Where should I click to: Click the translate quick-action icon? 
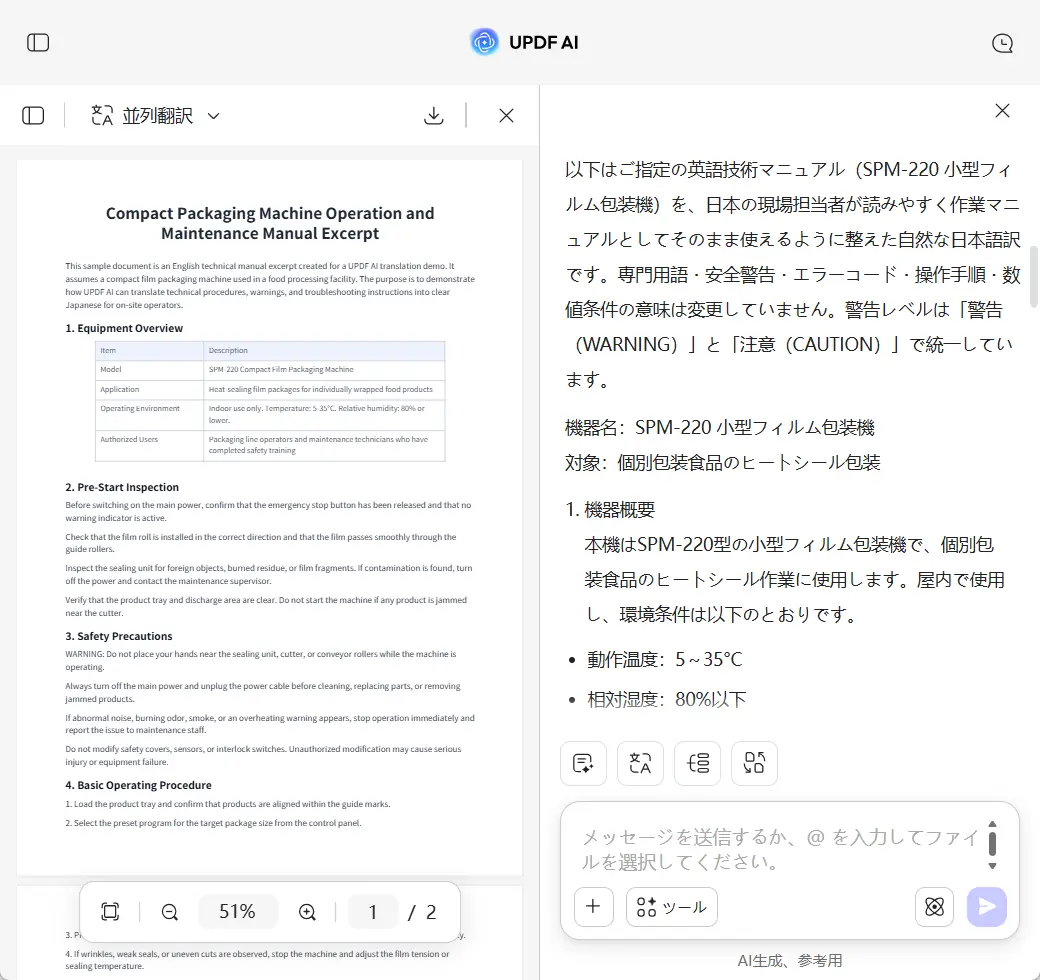click(x=640, y=763)
